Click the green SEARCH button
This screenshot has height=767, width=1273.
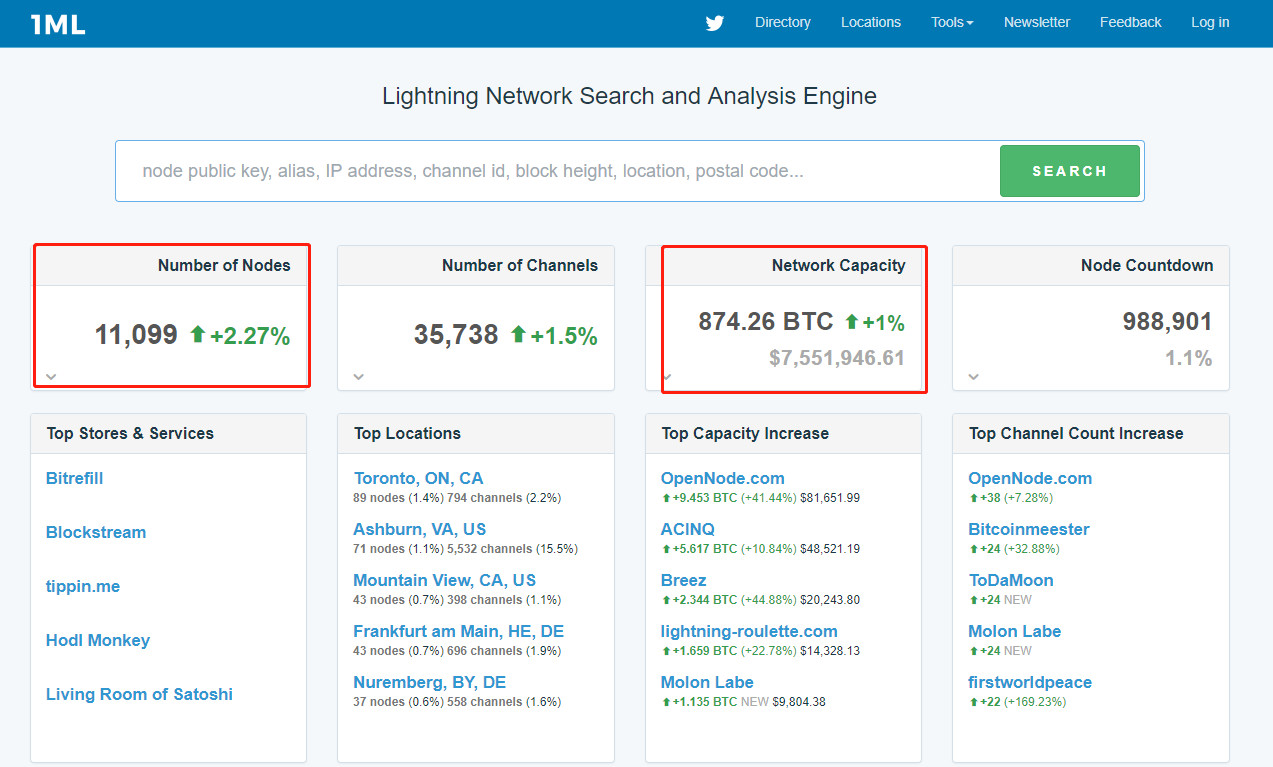point(1070,171)
